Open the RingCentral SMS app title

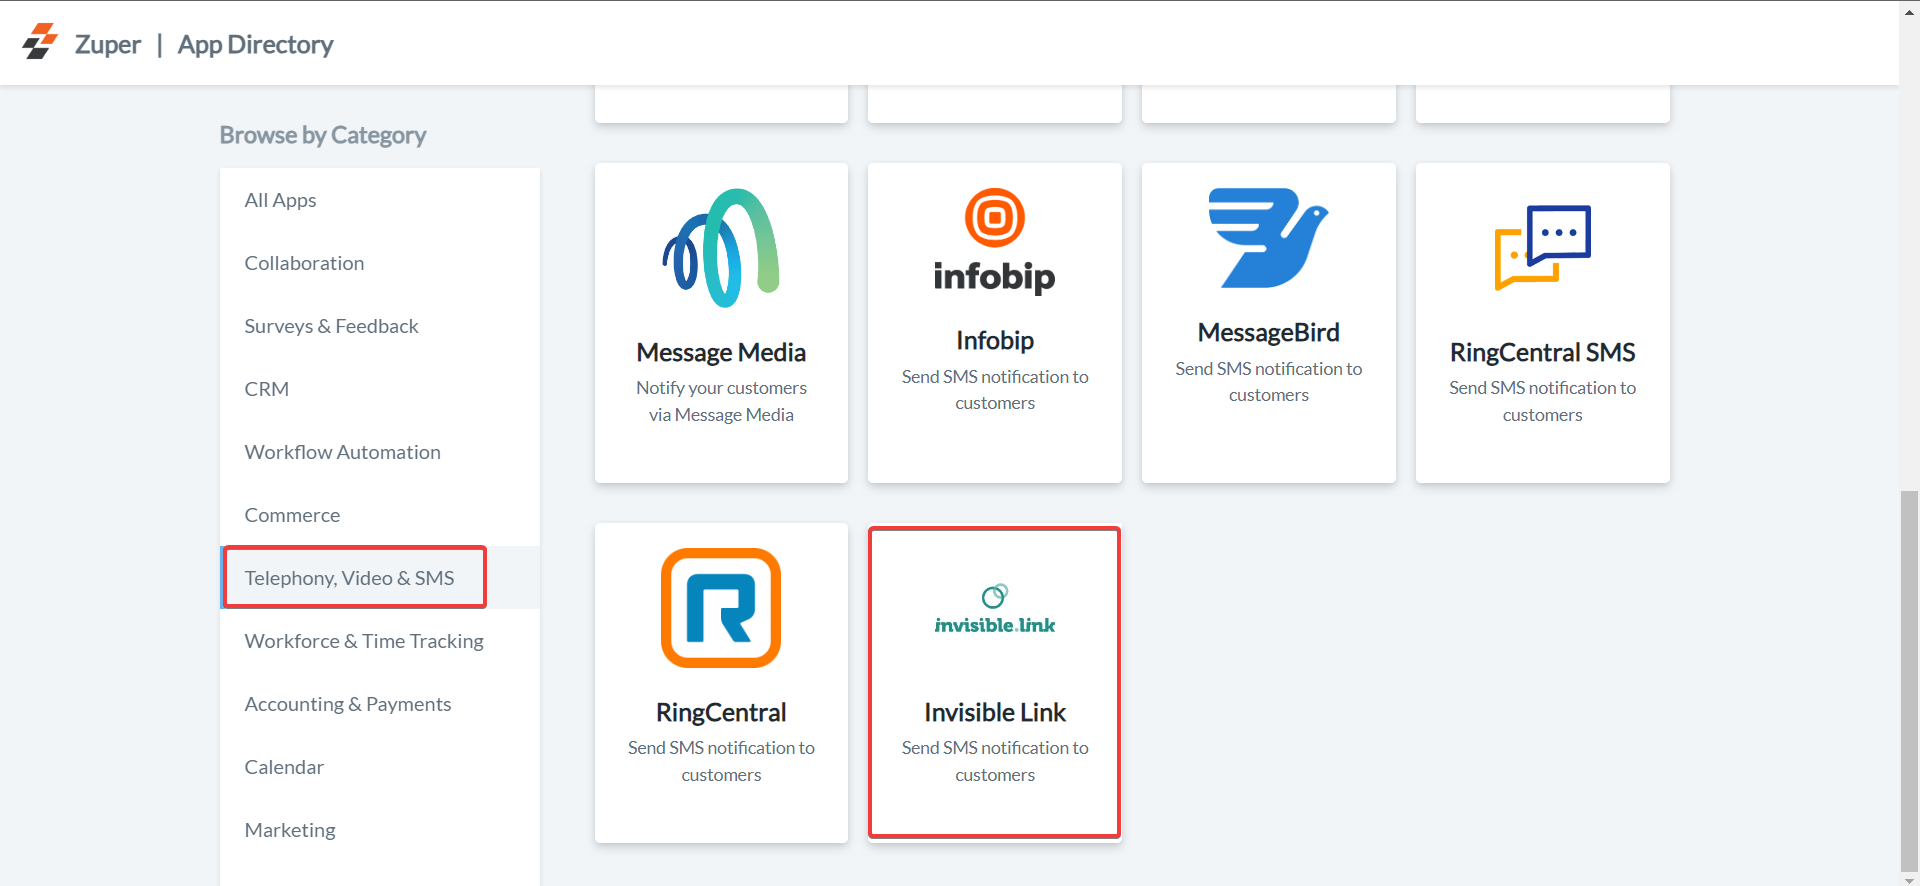point(1542,352)
